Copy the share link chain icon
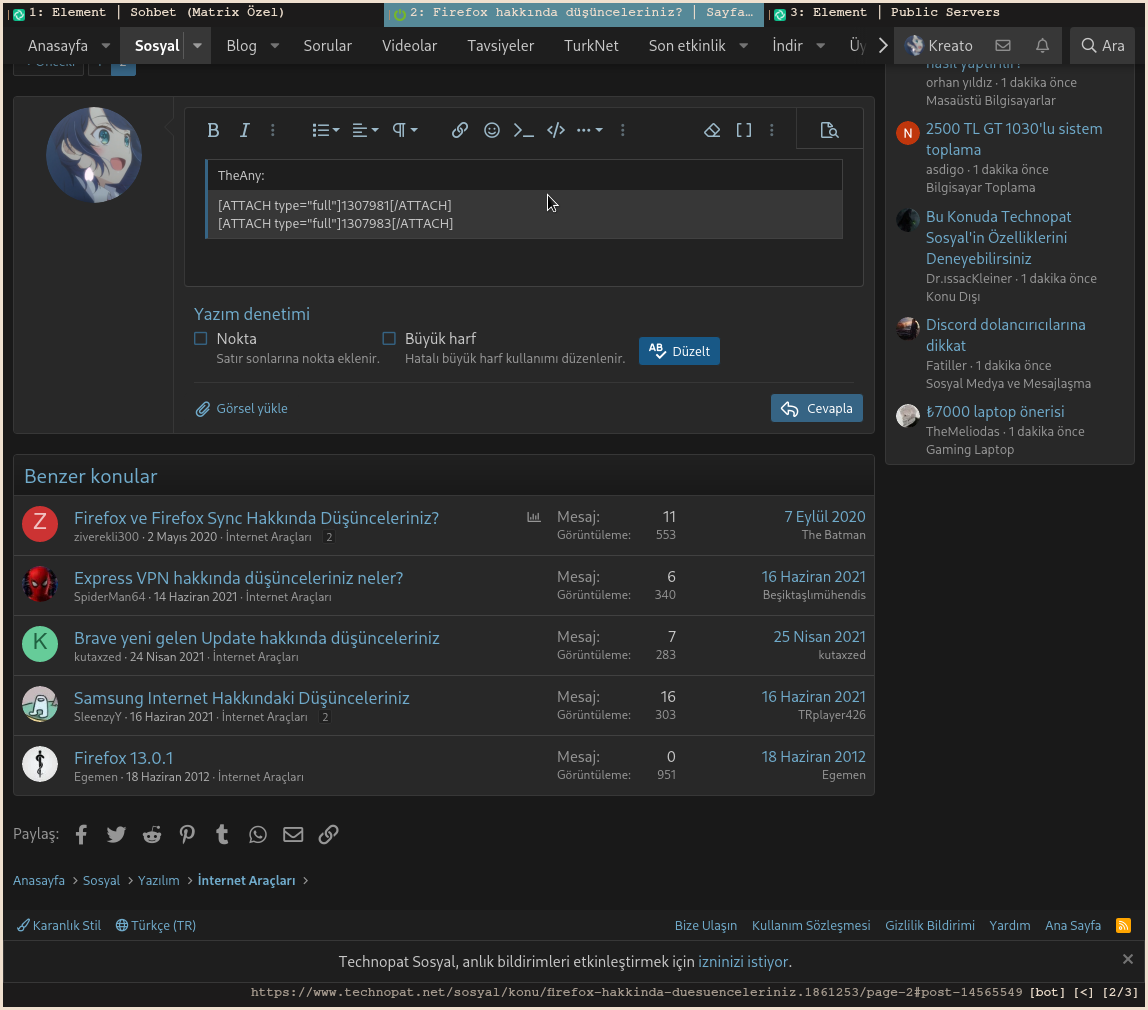The height and width of the screenshot is (1010, 1148). click(x=328, y=834)
